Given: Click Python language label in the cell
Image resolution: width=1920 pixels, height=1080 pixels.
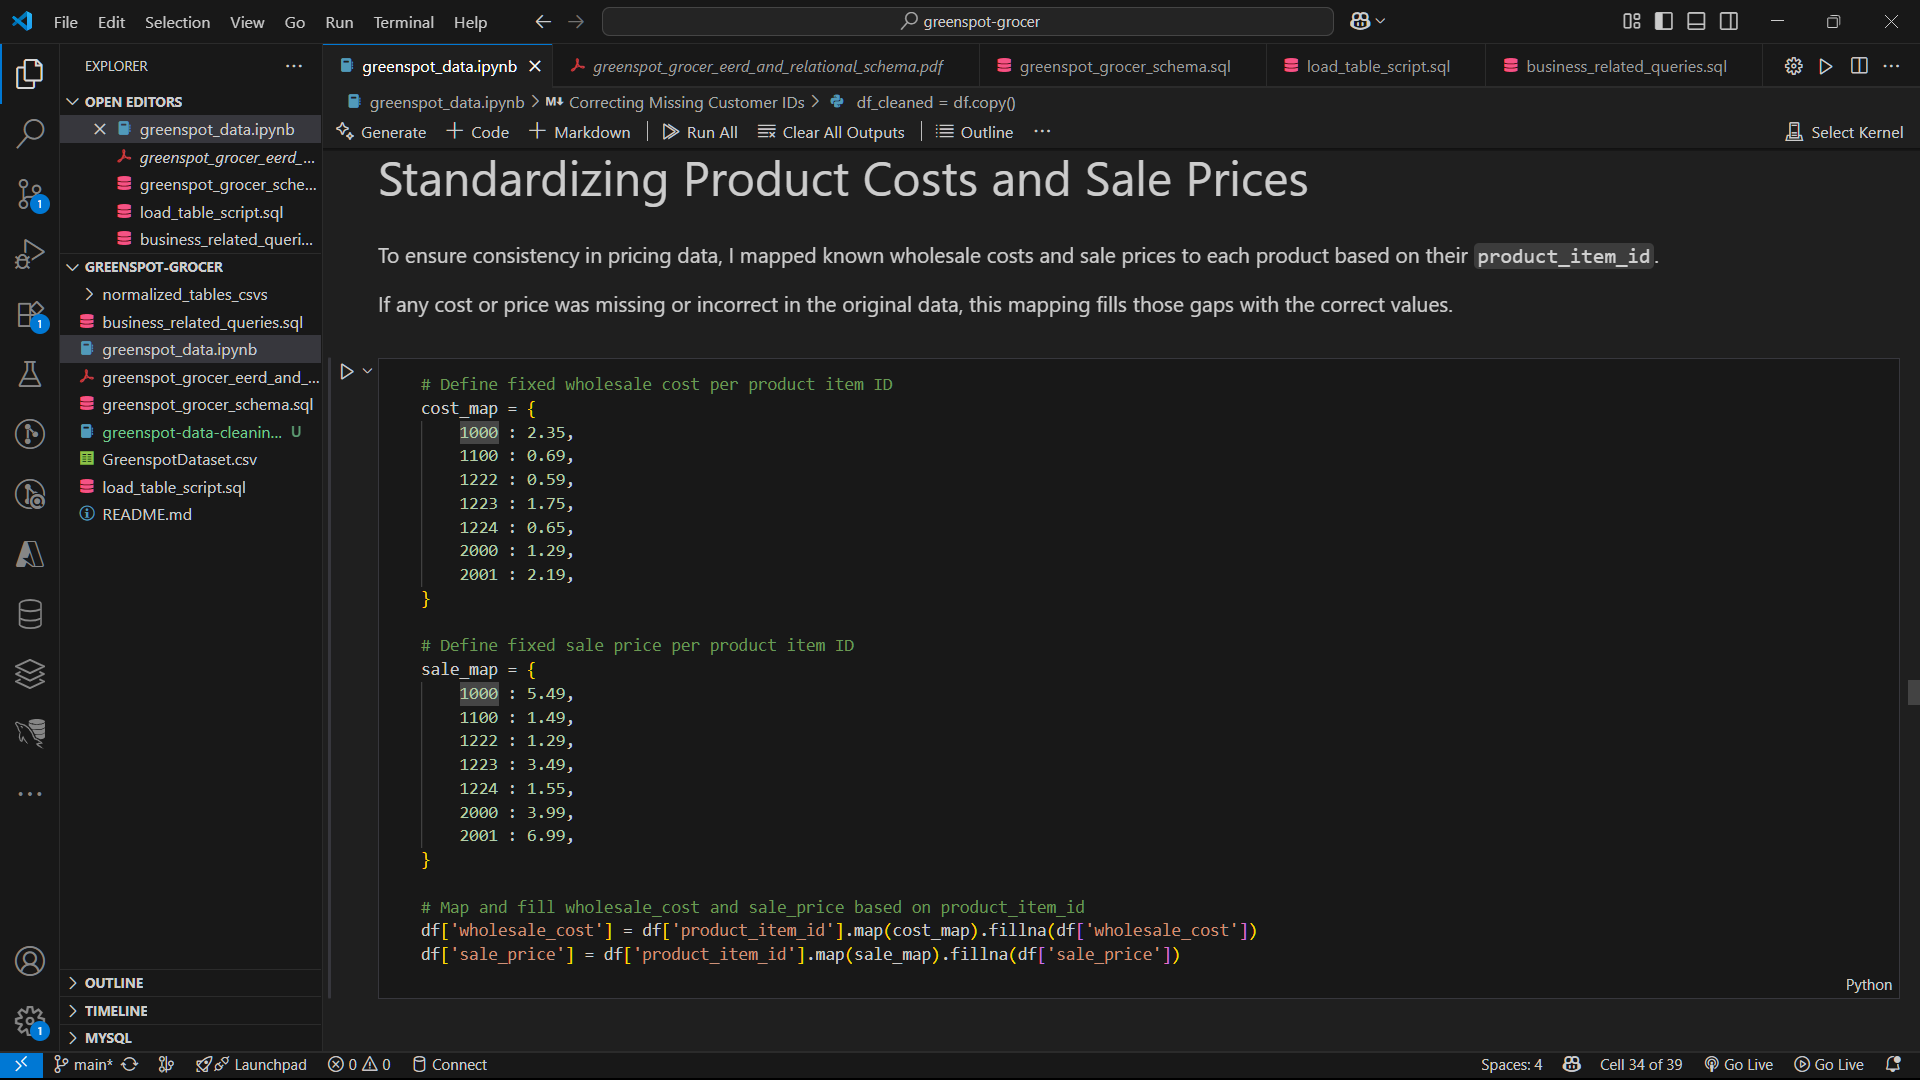Looking at the screenshot, I should (x=1868, y=985).
